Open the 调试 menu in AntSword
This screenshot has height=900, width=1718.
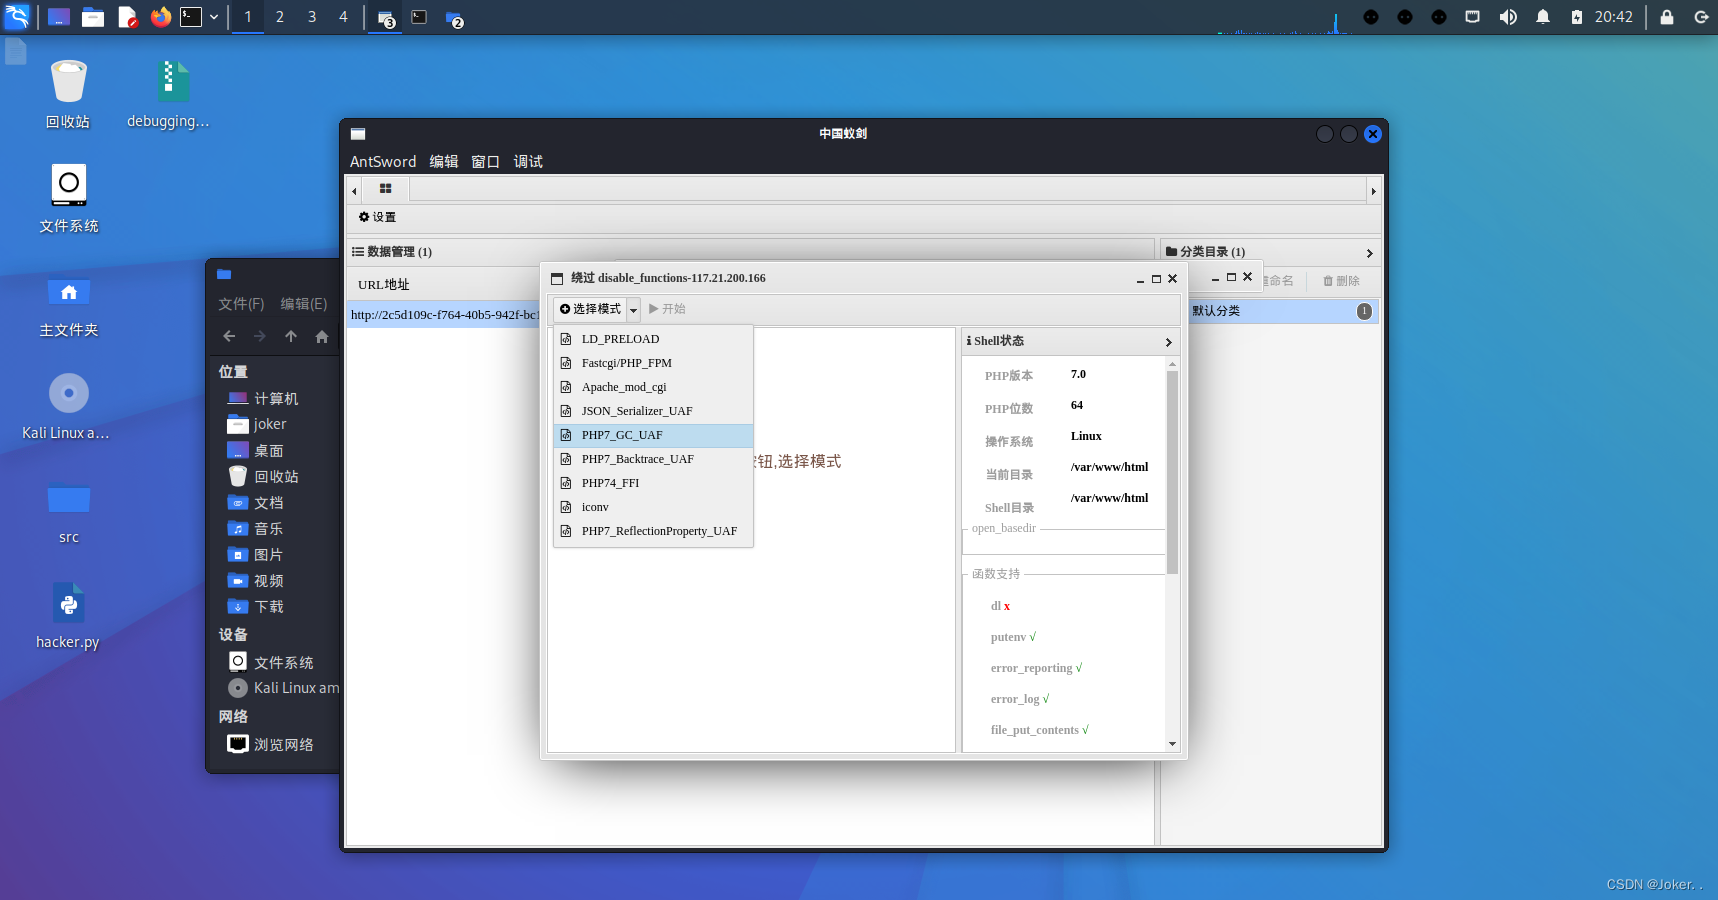coord(528,162)
